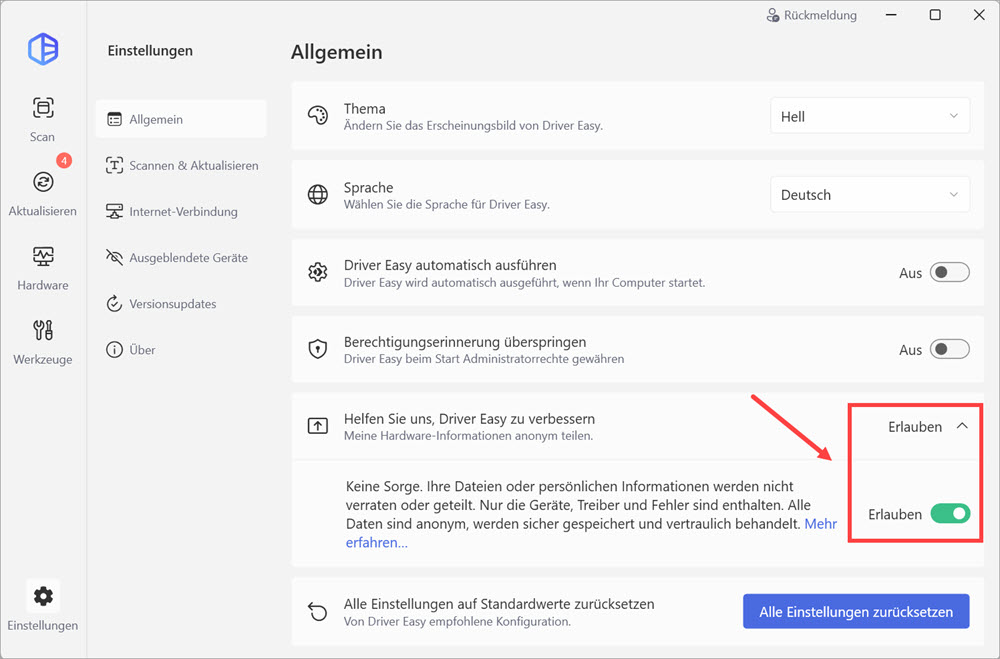Click the Einstellungen gear icon
Viewport: 1000px width, 659px height.
pos(43,596)
